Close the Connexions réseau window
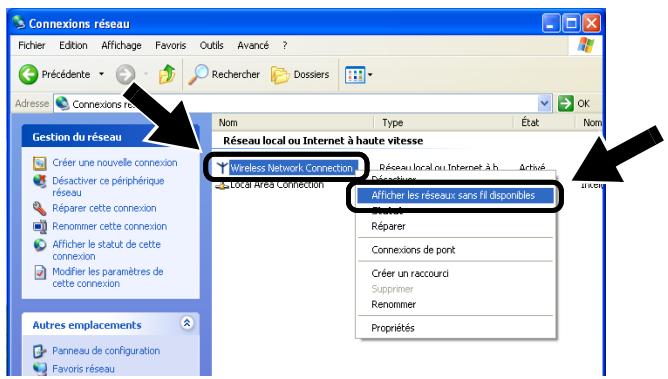This screenshot has width=668, height=379. click(591, 23)
